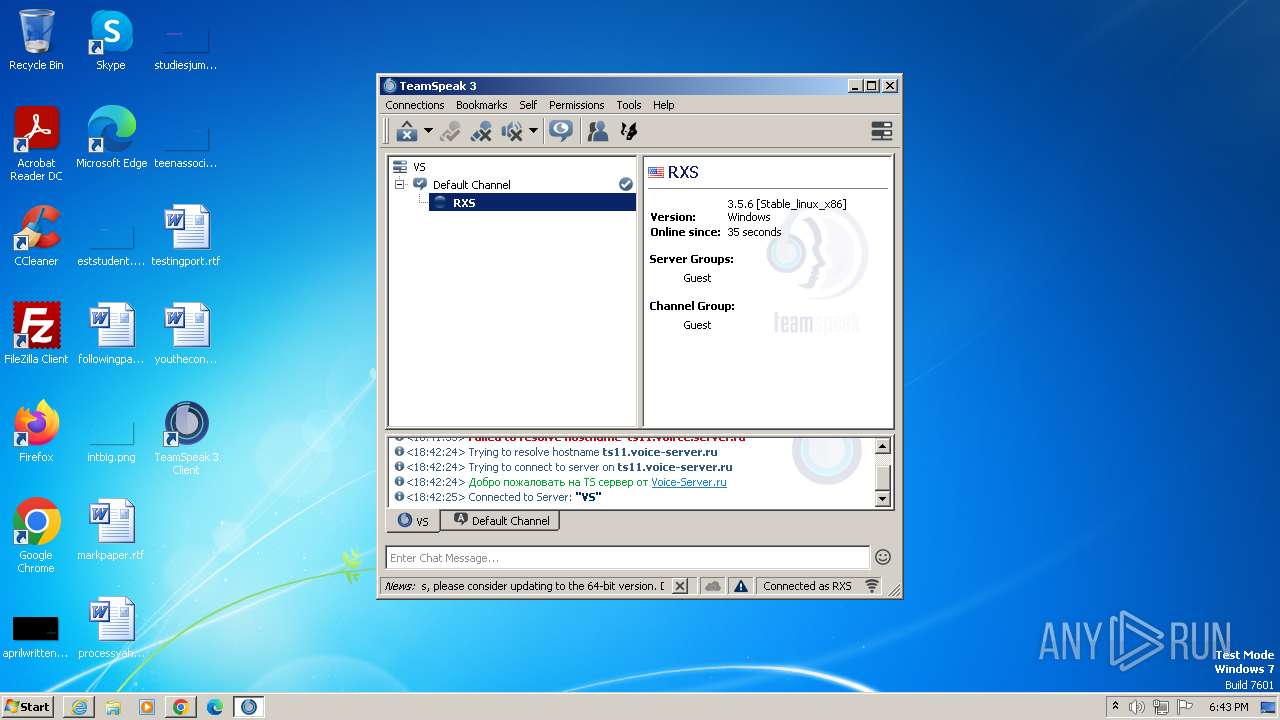This screenshot has height=720, width=1280.
Task: Click the chat log scrollbar up arrow
Action: click(883, 447)
